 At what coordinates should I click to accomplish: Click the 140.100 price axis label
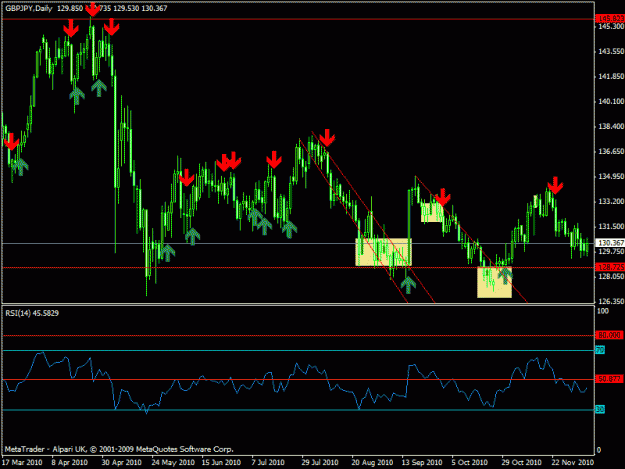pos(611,102)
